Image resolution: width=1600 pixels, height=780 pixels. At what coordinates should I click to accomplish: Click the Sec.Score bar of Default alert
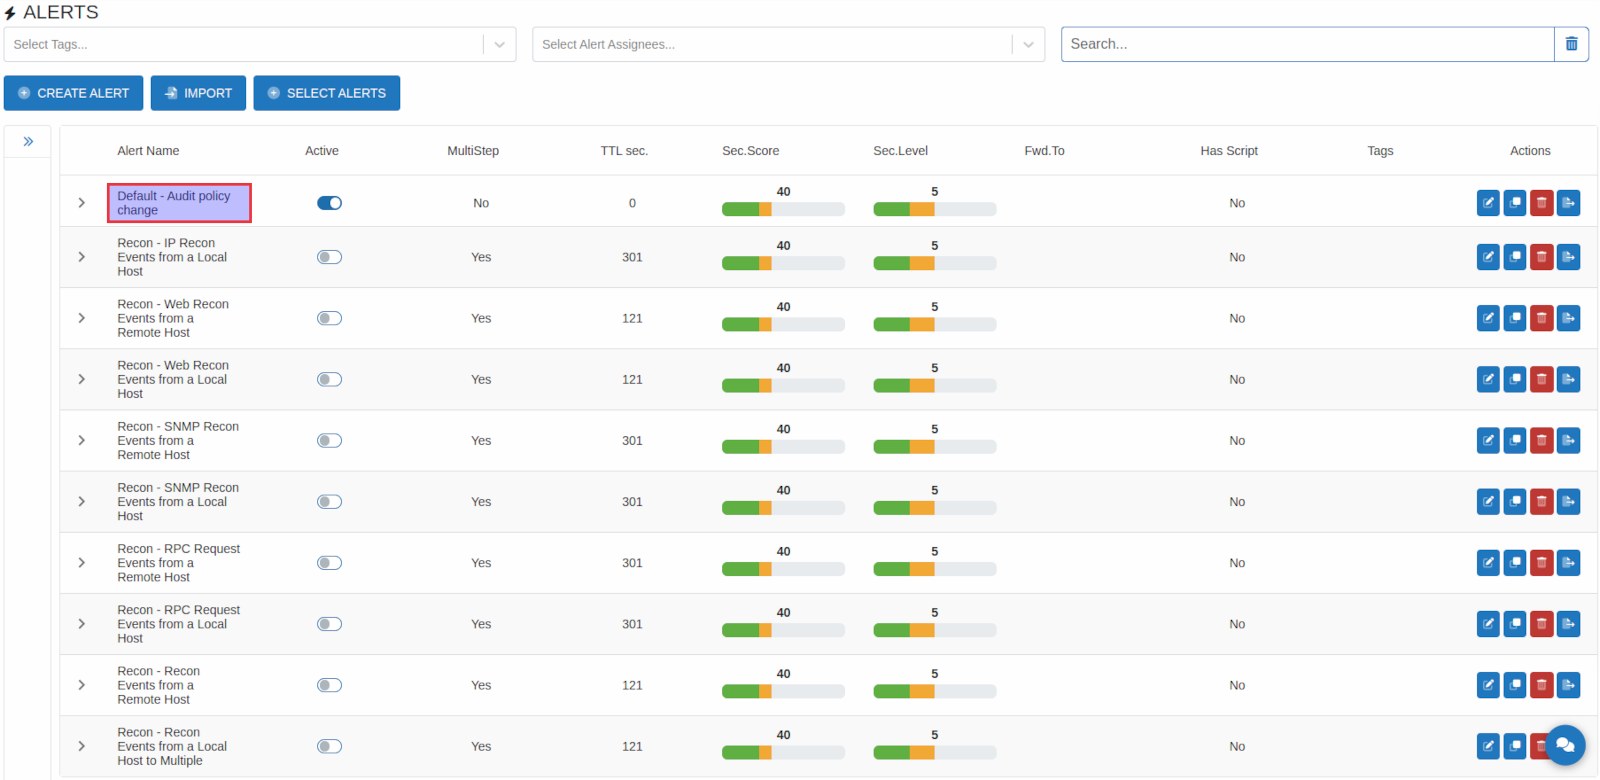783,209
